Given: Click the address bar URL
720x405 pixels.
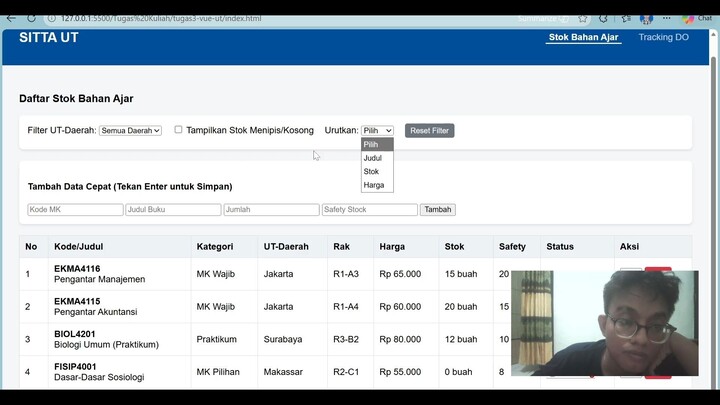Looking at the screenshot, I should pyautogui.click(x=161, y=18).
